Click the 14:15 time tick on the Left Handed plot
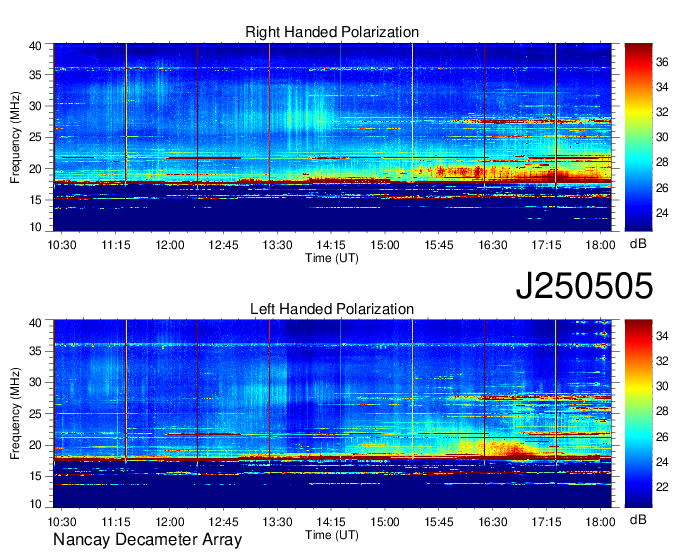This screenshot has width=680, height=552. point(331,522)
